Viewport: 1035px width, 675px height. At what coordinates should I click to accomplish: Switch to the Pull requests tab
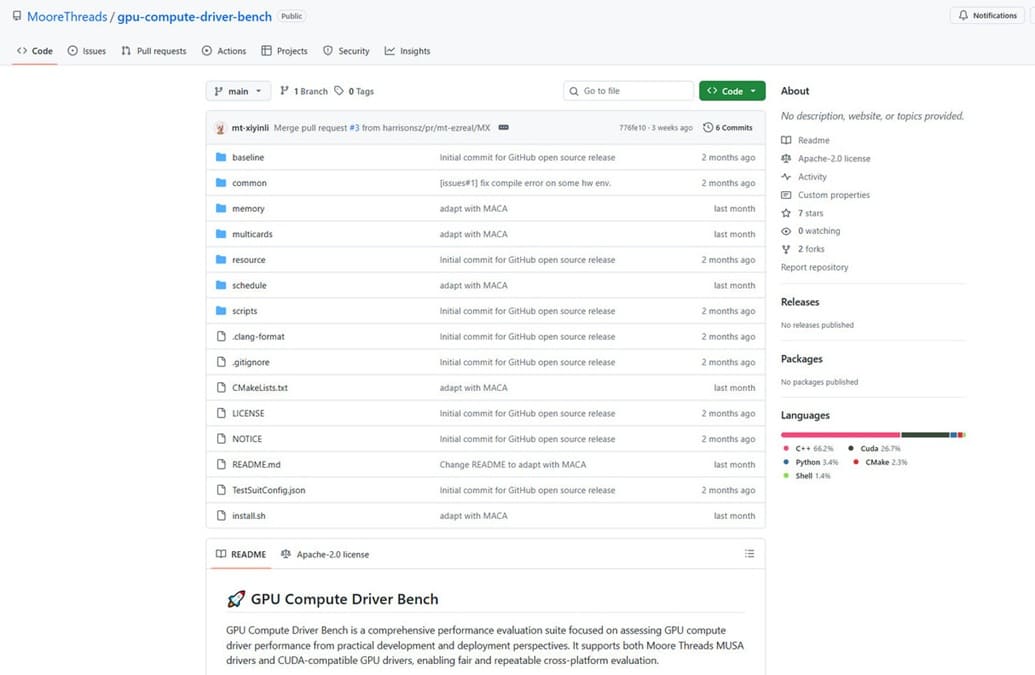pyautogui.click(x=153, y=50)
